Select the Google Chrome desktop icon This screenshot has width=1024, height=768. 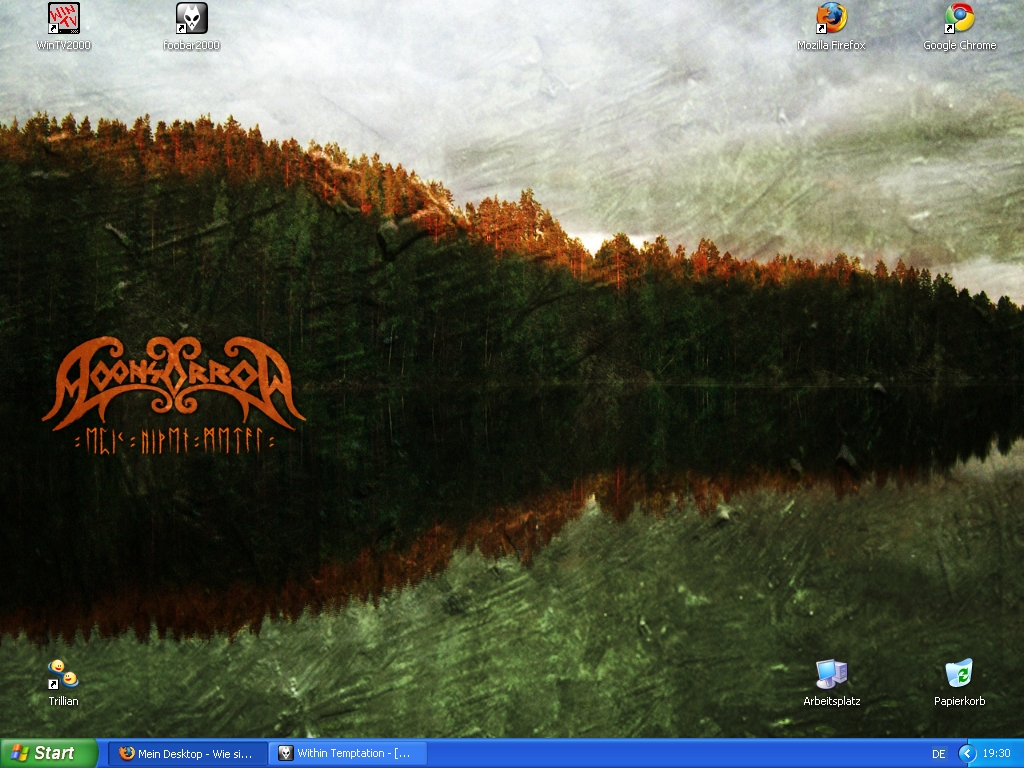pos(959,18)
